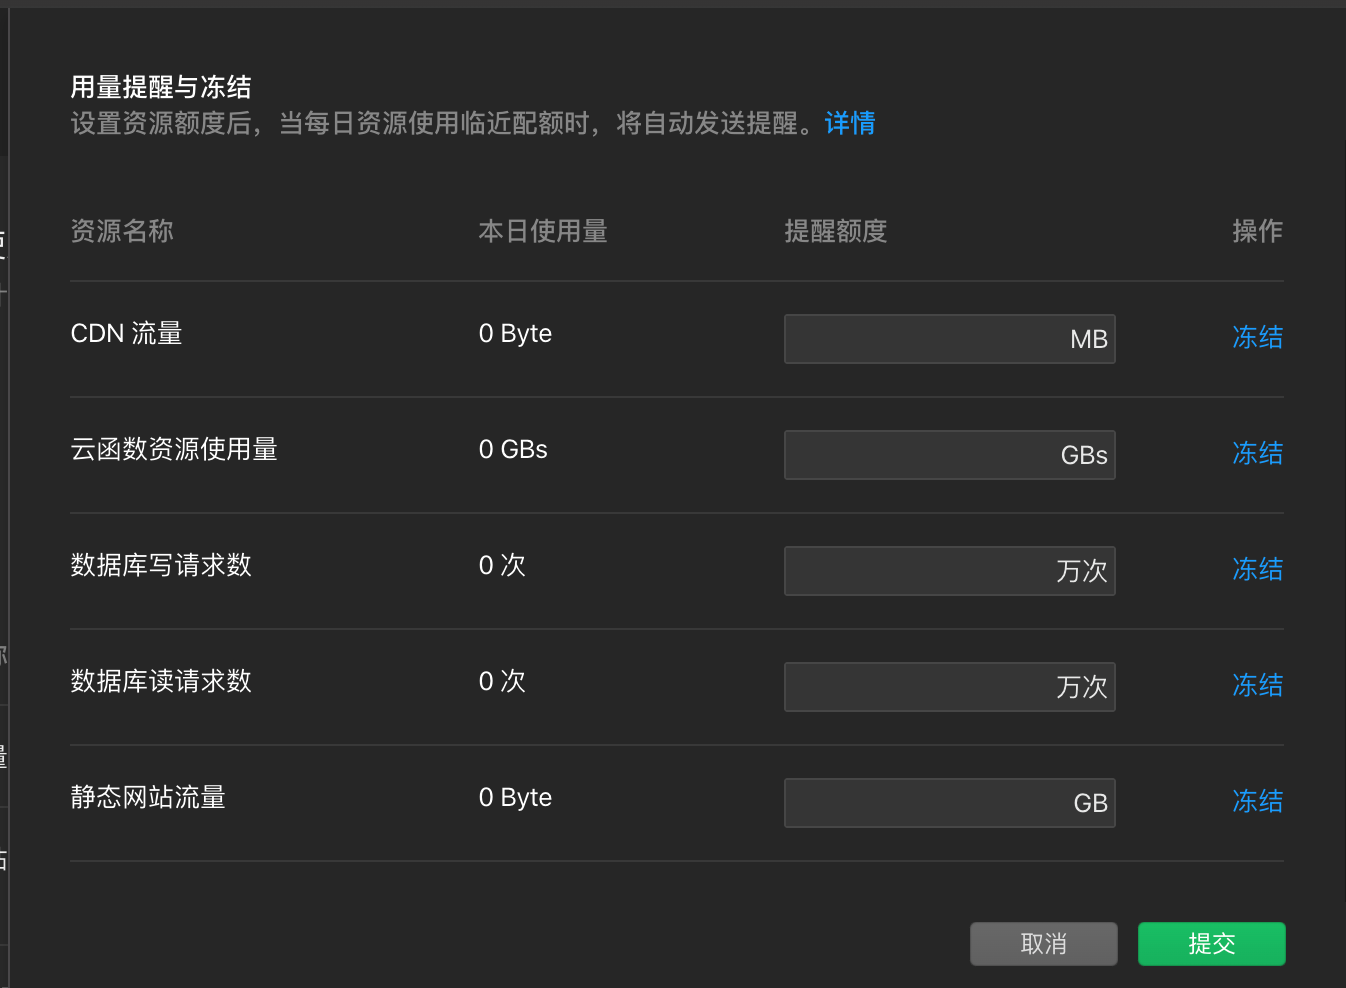Image resolution: width=1346 pixels, height=988 pixels.
Task: Freeze the CDN 流量 resource
Action: pos(1257,337)
